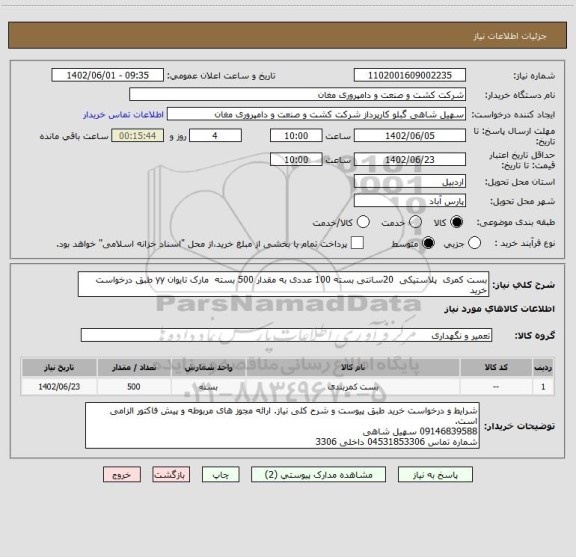Viewport: 576px width, 557px height.
Task: Click the buyer organization name field
Action: [x=298, y=95]
